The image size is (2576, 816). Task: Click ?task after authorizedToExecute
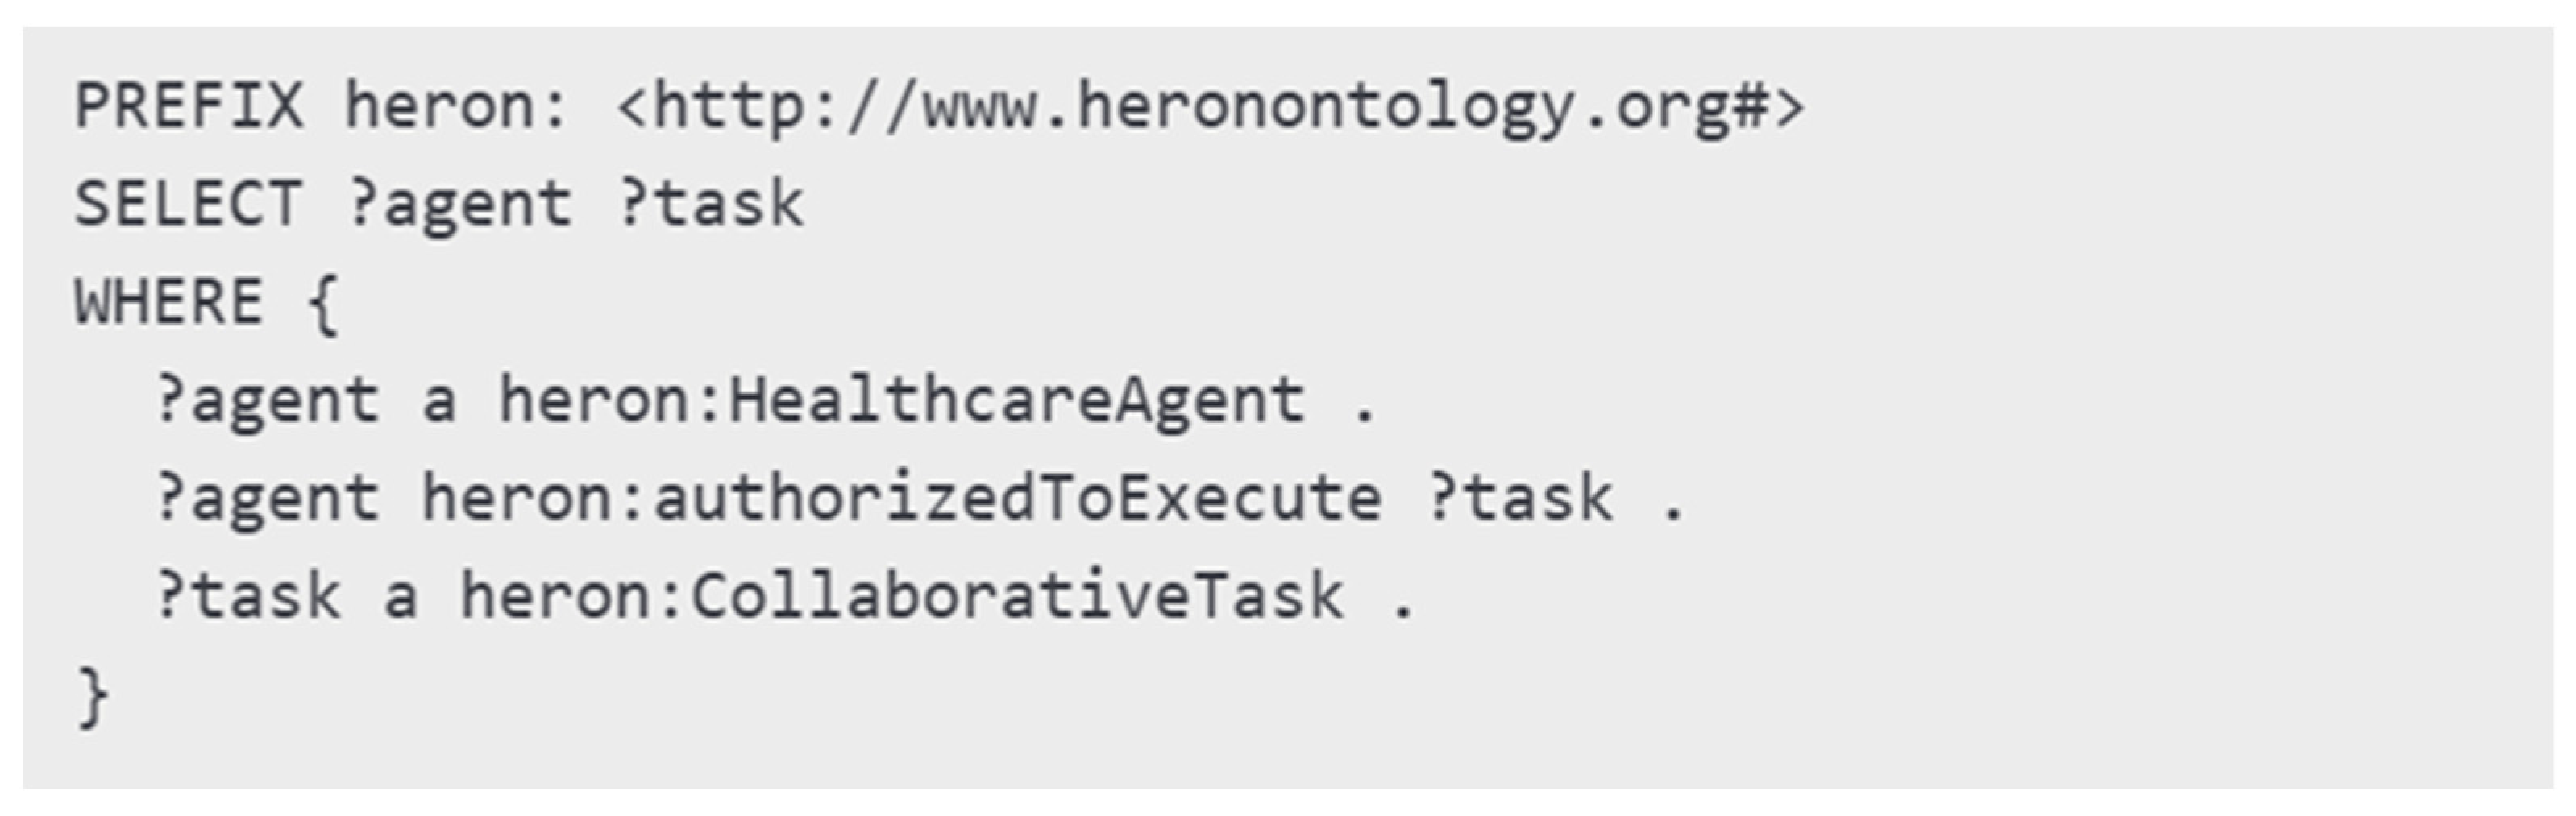coord(1520,499)
